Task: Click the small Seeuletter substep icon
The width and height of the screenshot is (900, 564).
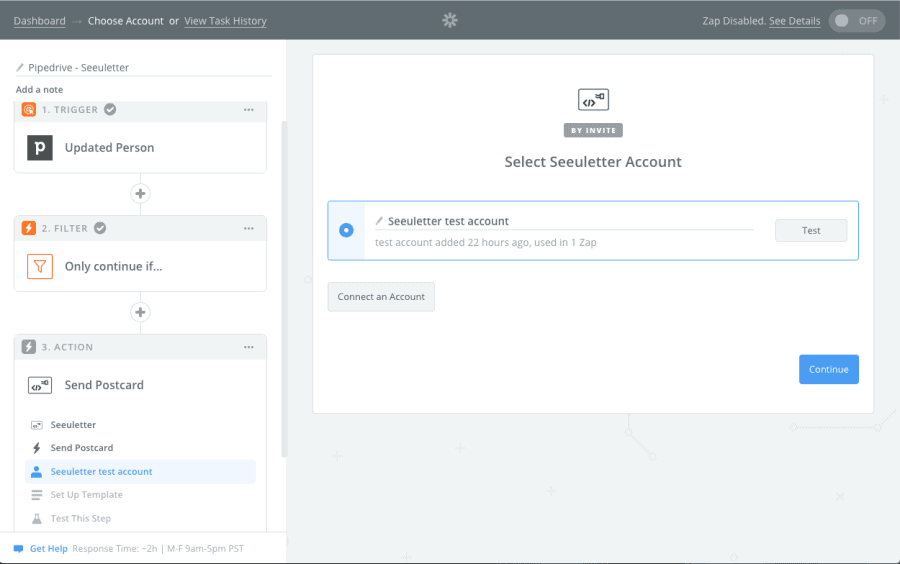Action: pyautogui.click(x=37, y=425)
